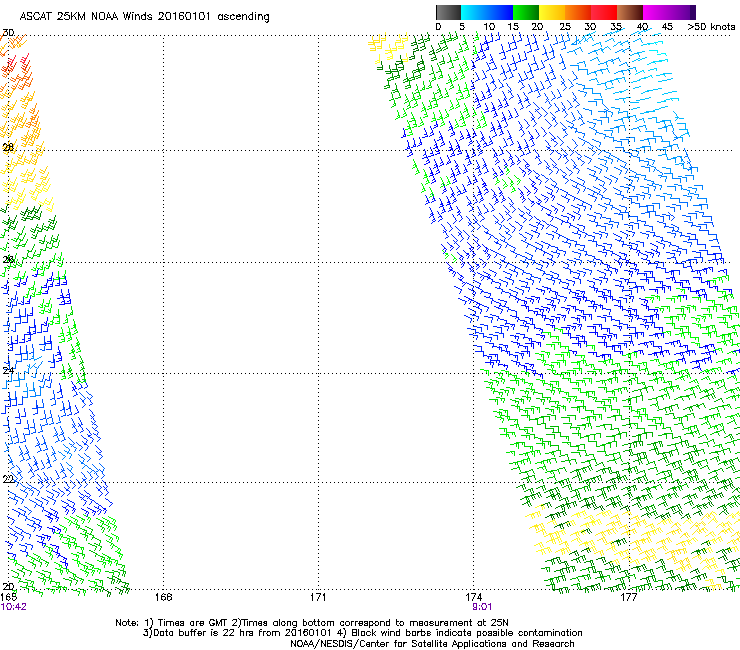This screenshot has width=740, height=650.
Task: Click the purple time stamp 9:01
Action: click(x=482, y=607)
